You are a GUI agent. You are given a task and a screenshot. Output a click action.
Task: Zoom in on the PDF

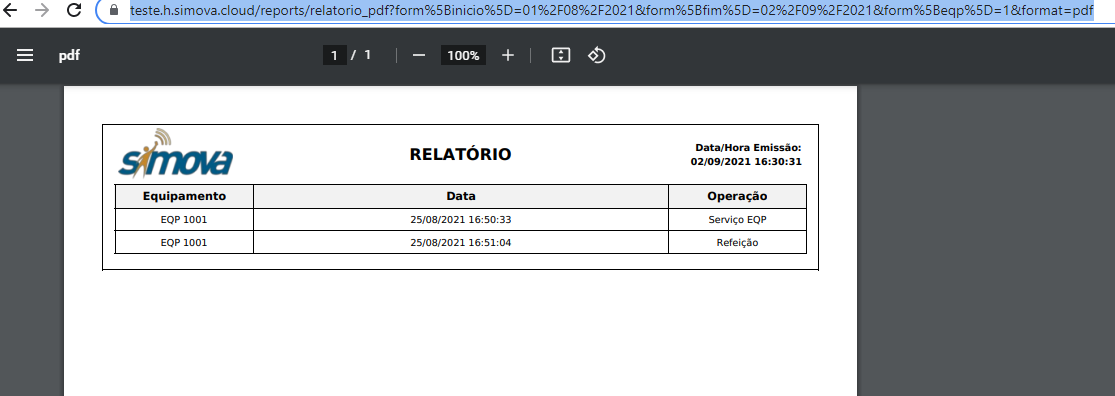pyautogui.click(x=508, y=55)
